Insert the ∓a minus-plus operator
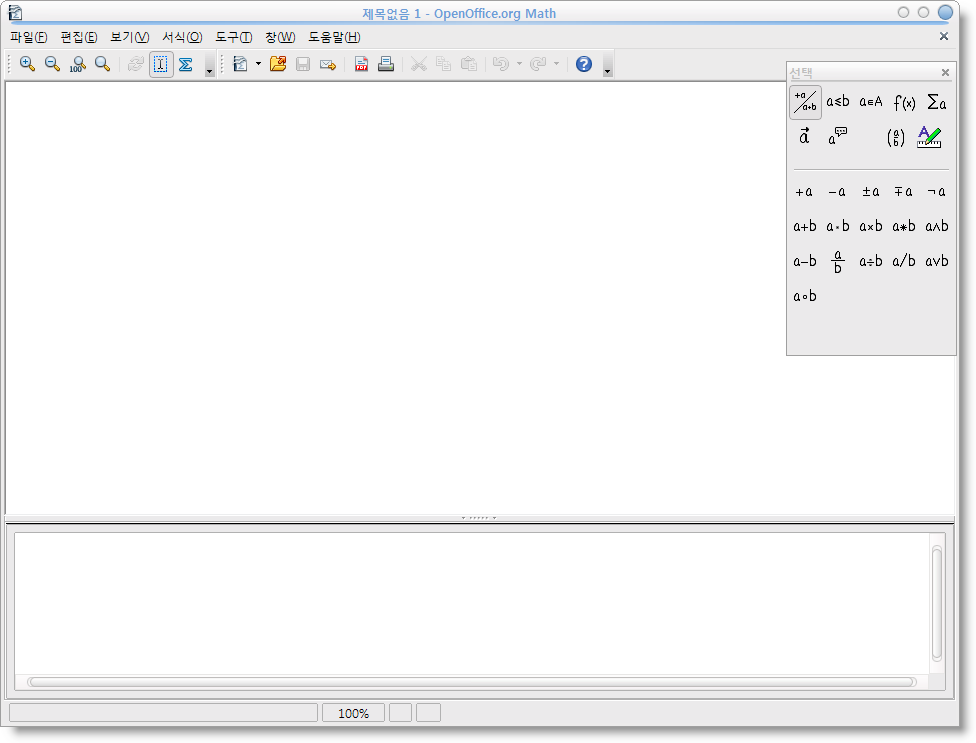This screenshot has width=976, height=743. [904, 192]
